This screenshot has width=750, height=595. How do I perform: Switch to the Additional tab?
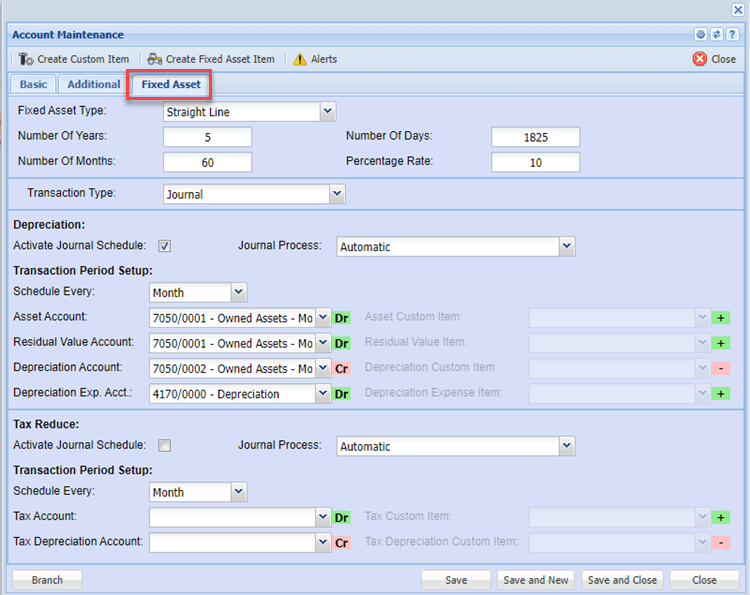click(x=93, y=85)
